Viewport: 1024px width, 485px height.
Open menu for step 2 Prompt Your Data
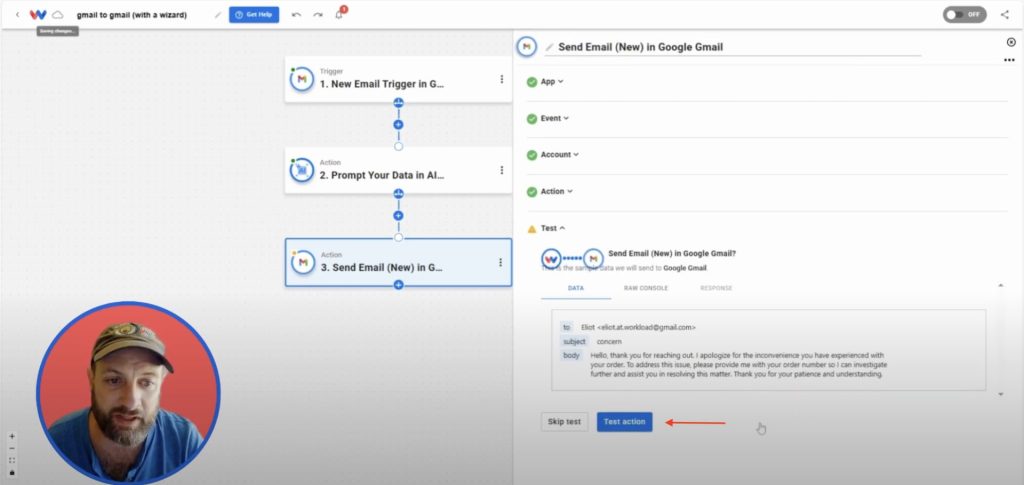coord(502,170)
